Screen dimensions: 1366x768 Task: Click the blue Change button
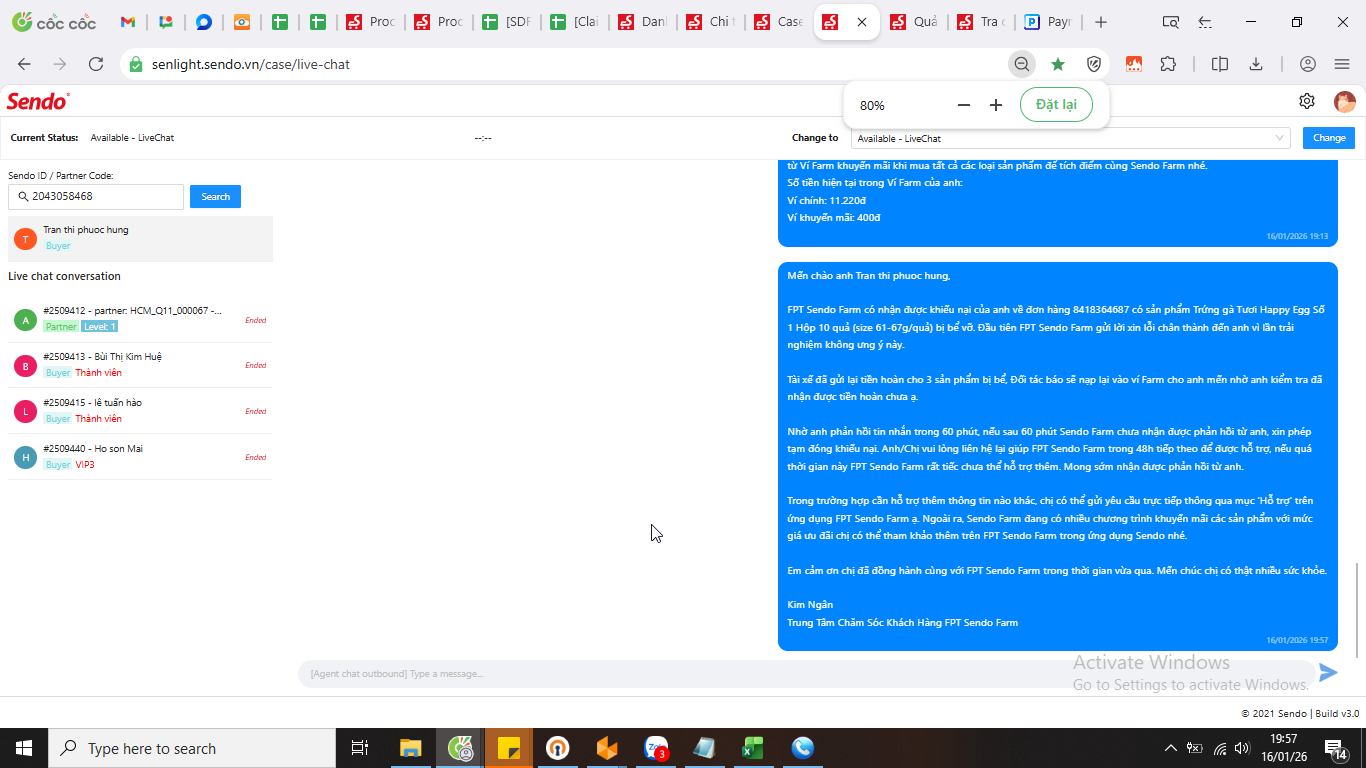(x=1329, y=138)
